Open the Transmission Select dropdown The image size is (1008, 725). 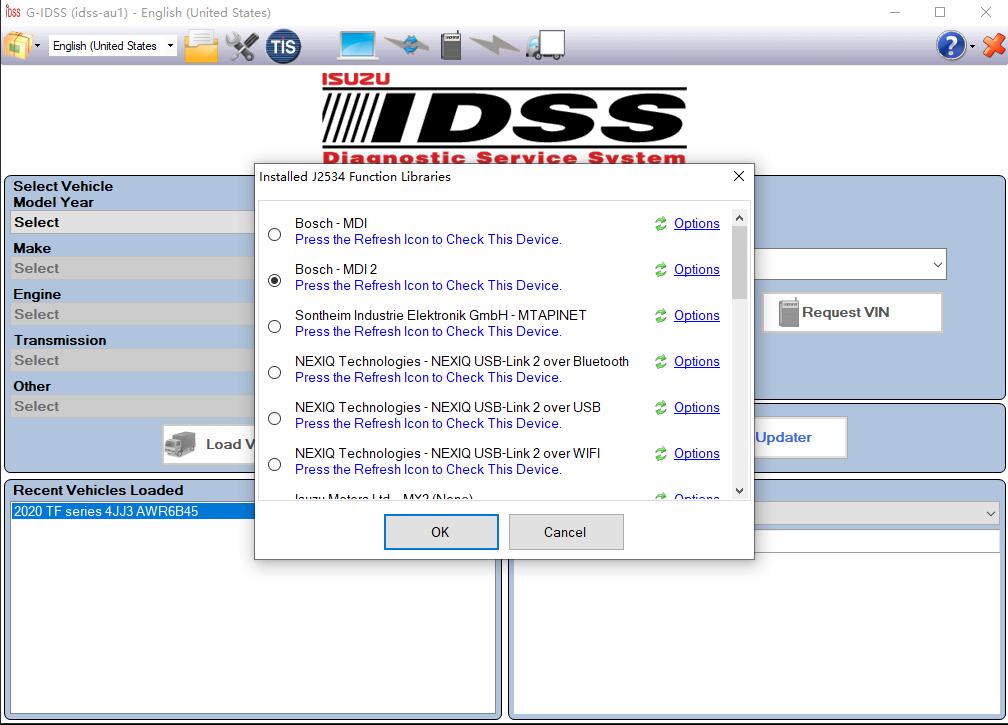pyautogui.click(x=133, y=361)
